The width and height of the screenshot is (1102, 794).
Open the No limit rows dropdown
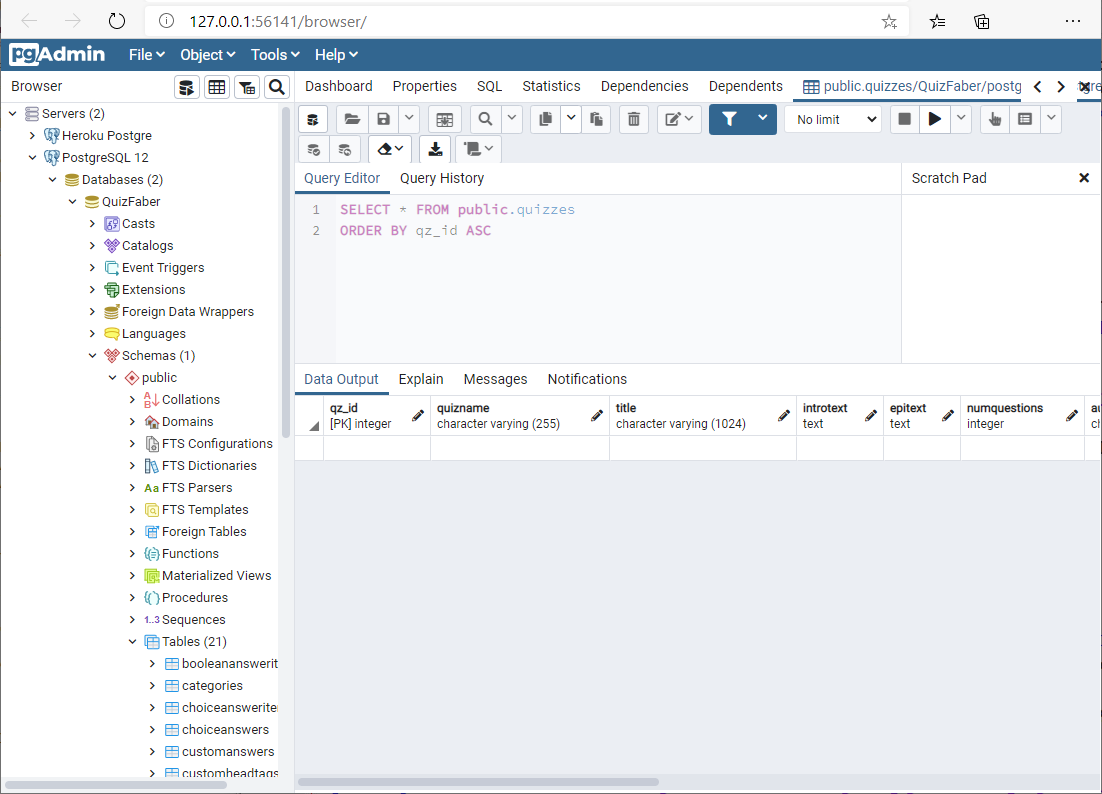[832, 119]
